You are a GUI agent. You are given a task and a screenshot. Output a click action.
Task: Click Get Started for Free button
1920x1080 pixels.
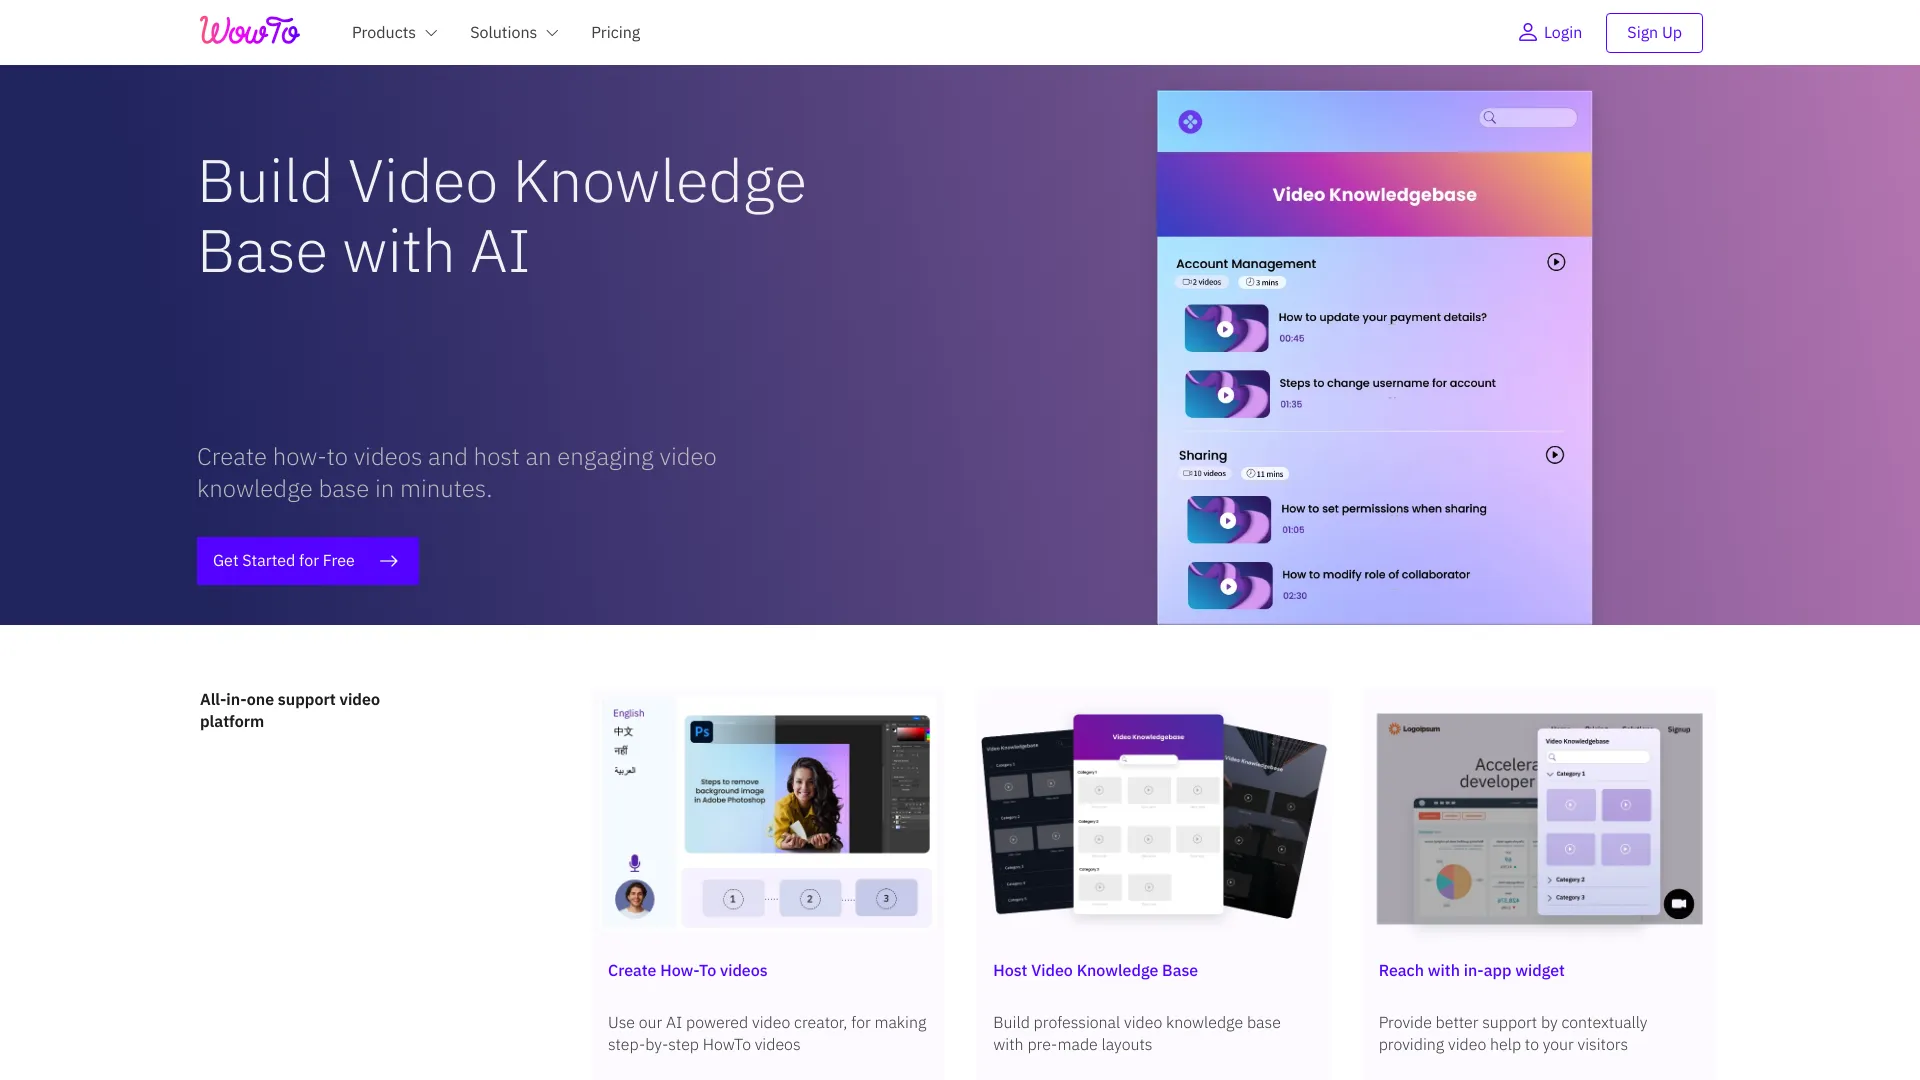coord(308,561)
